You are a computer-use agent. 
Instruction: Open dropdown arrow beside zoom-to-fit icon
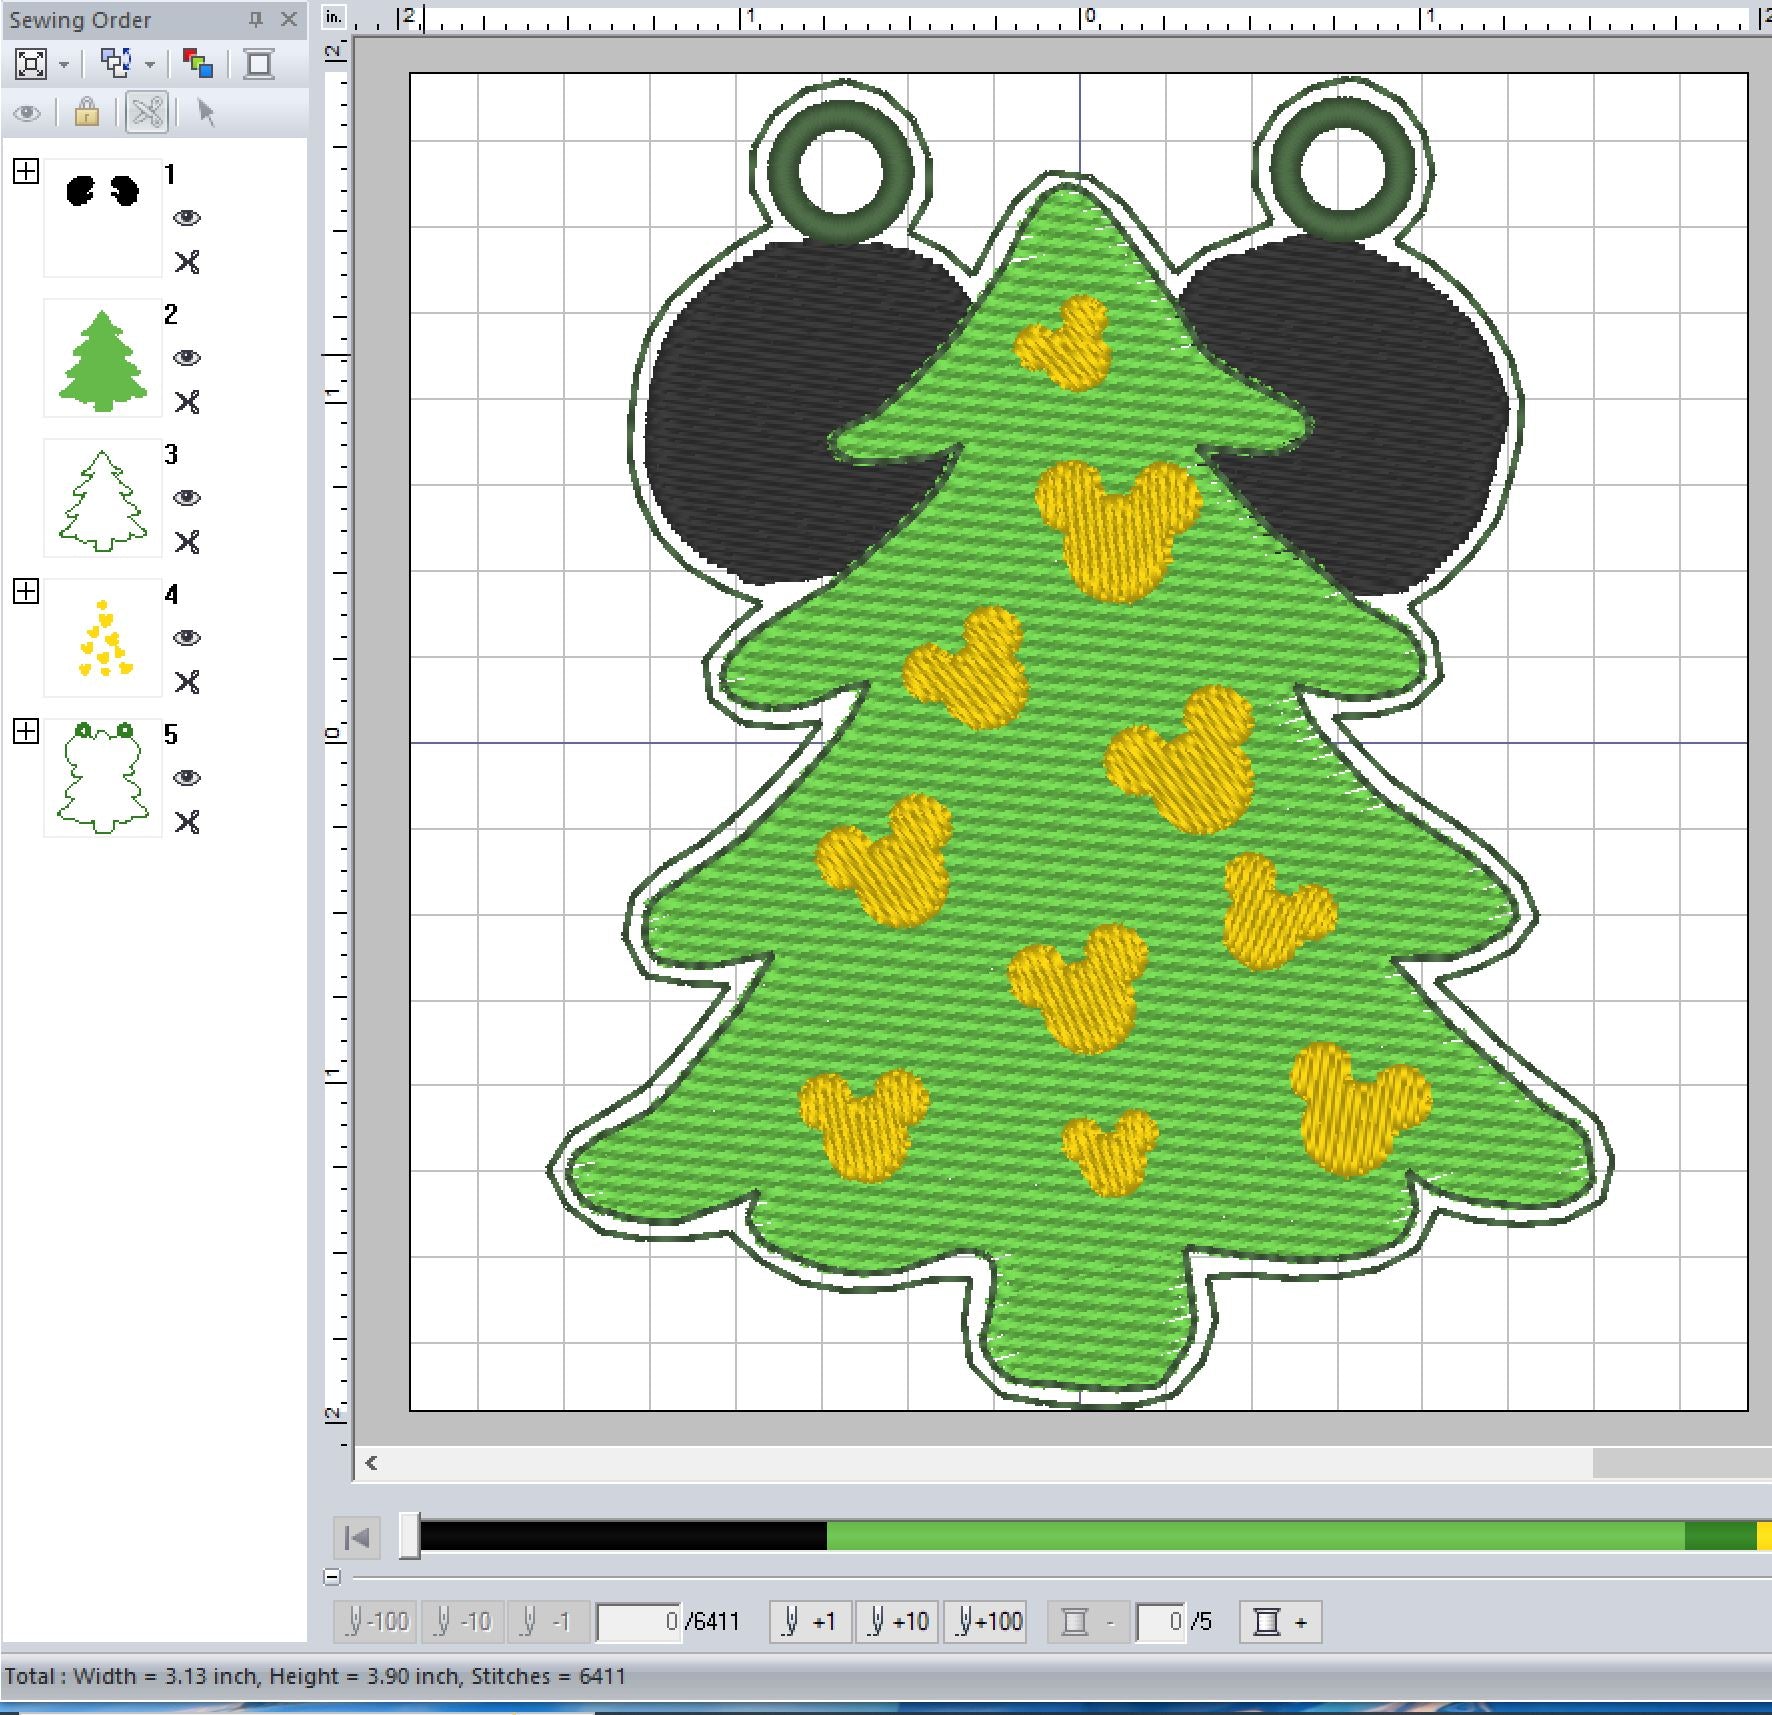[64, 65]
